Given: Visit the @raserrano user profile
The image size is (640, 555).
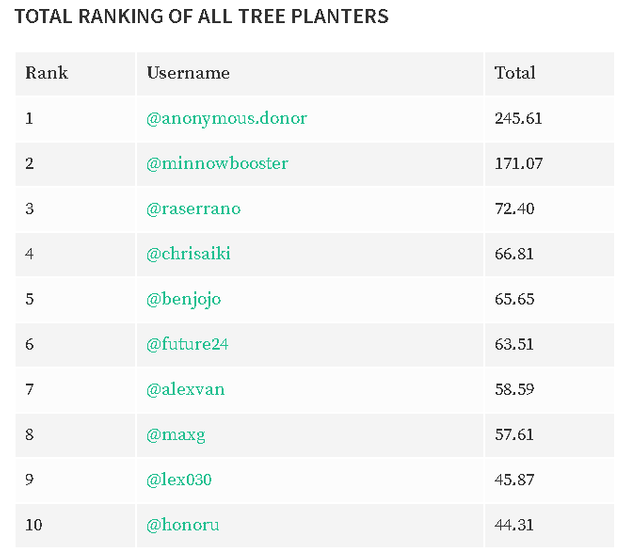Looking at the screenshot, I should point(194,208).
